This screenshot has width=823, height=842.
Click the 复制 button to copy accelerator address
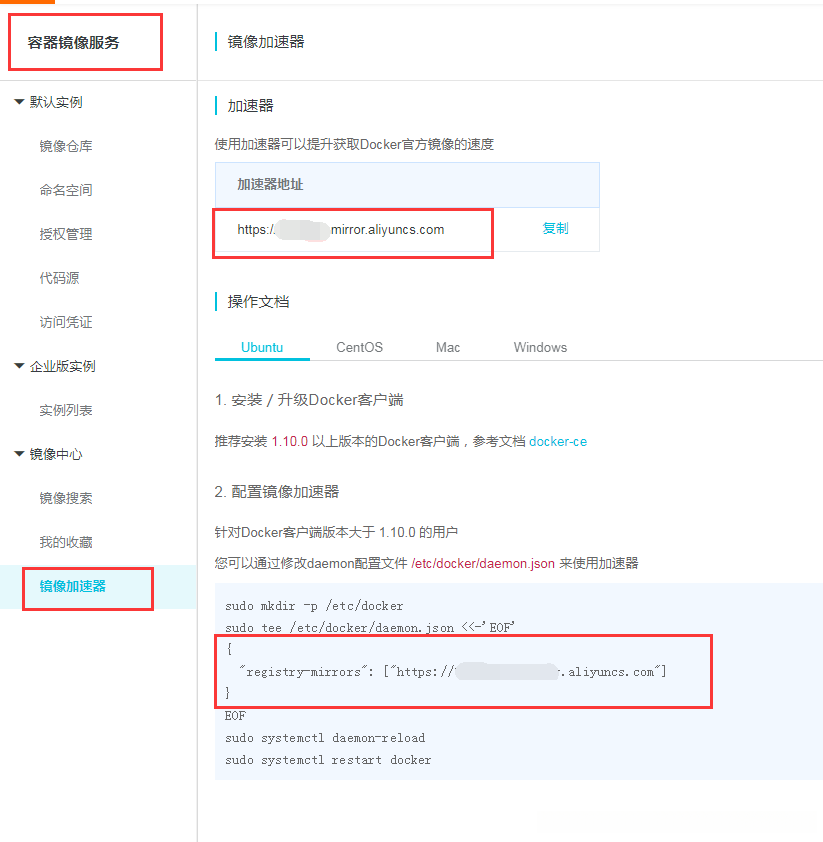555,228
